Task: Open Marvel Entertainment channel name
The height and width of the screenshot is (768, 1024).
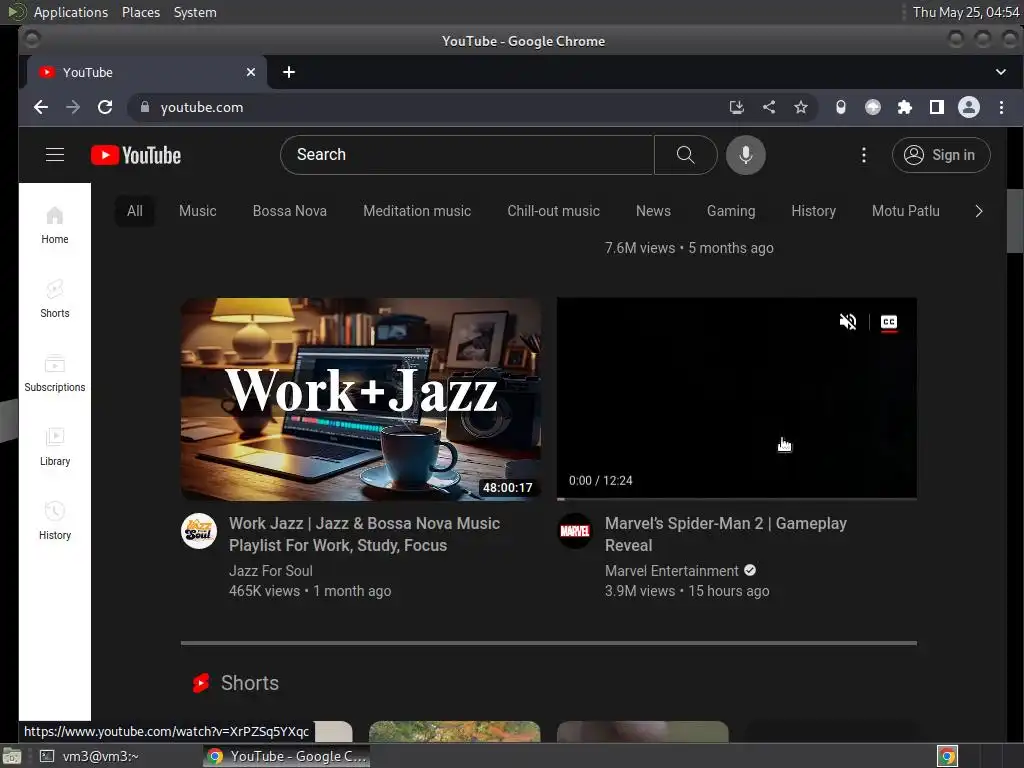Action: pos(671,571)
